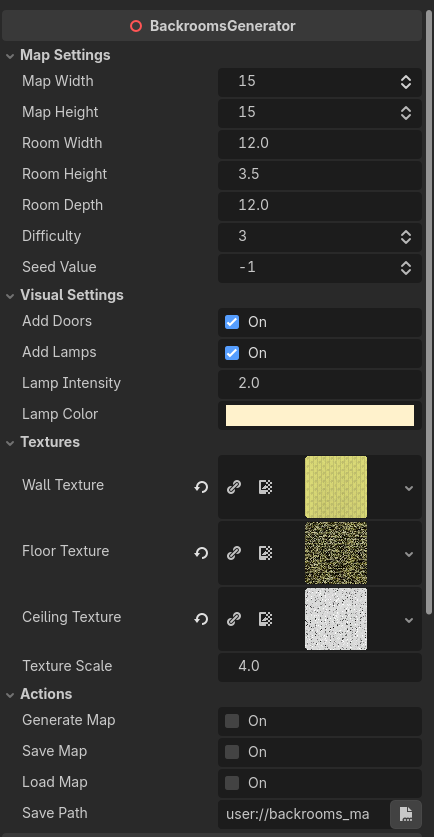Click the speckled Floor Texture thumbnail
The image size is (434, 837).
336,553
